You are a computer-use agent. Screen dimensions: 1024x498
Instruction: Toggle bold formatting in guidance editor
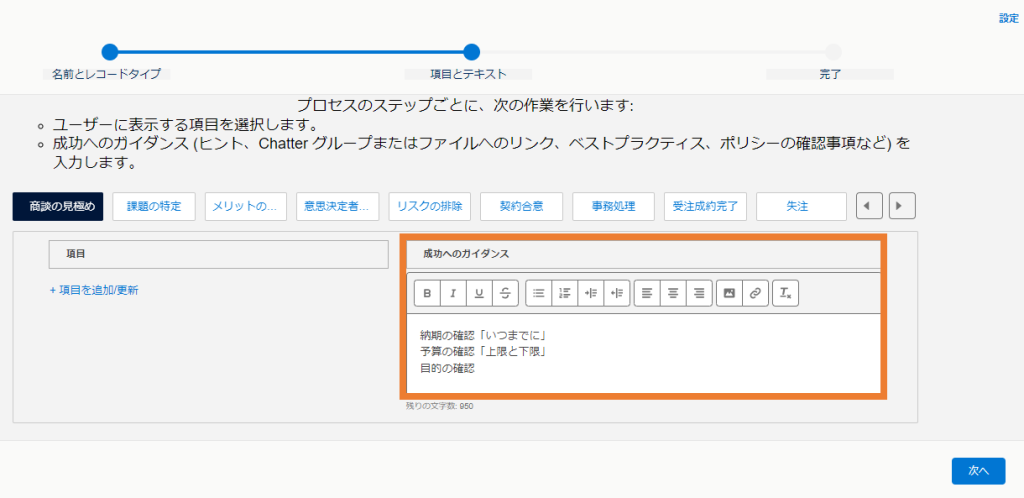tap(427, 293)
